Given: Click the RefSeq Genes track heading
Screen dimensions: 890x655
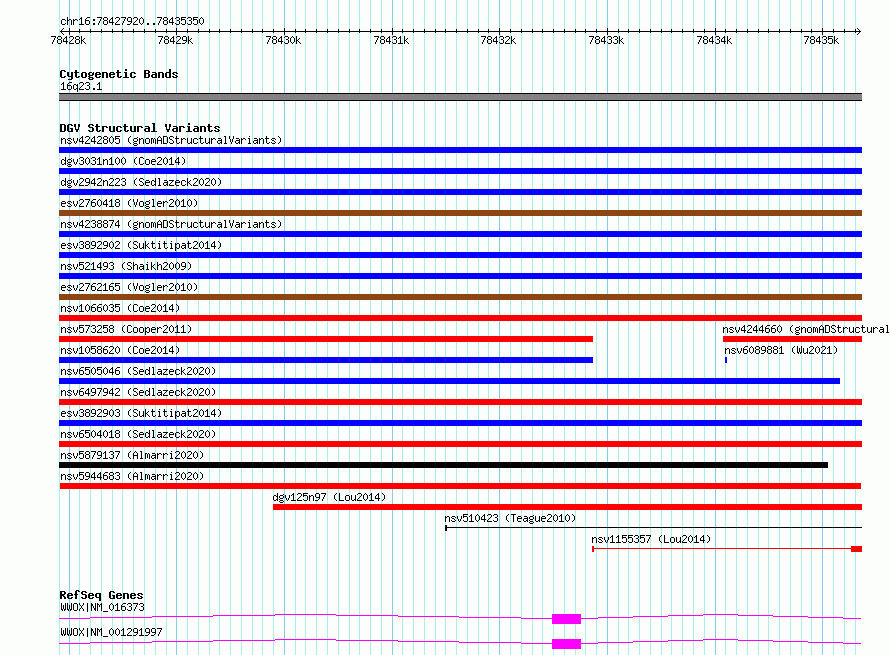Looking at the screenshot, I should [x=102, y=595].
